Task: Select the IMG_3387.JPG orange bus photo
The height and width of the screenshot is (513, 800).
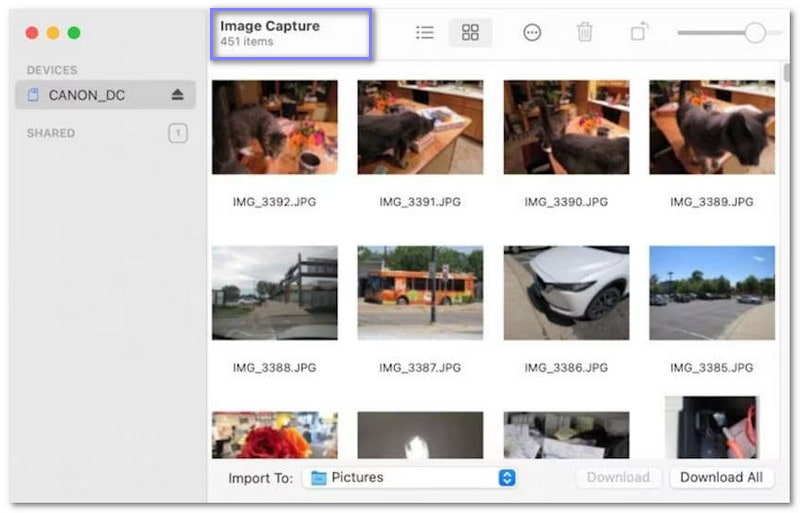Action: [x=420, y=293]
